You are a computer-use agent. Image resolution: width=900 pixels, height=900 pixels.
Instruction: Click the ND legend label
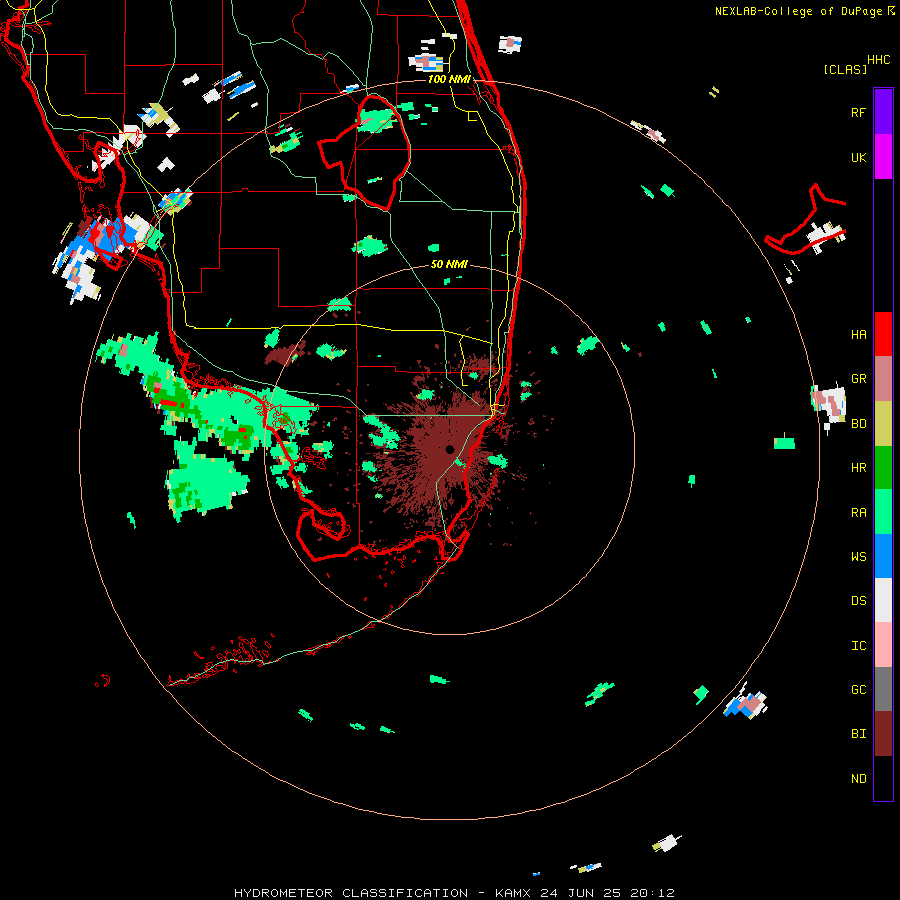pyautogui.click(x=858, y=778)
